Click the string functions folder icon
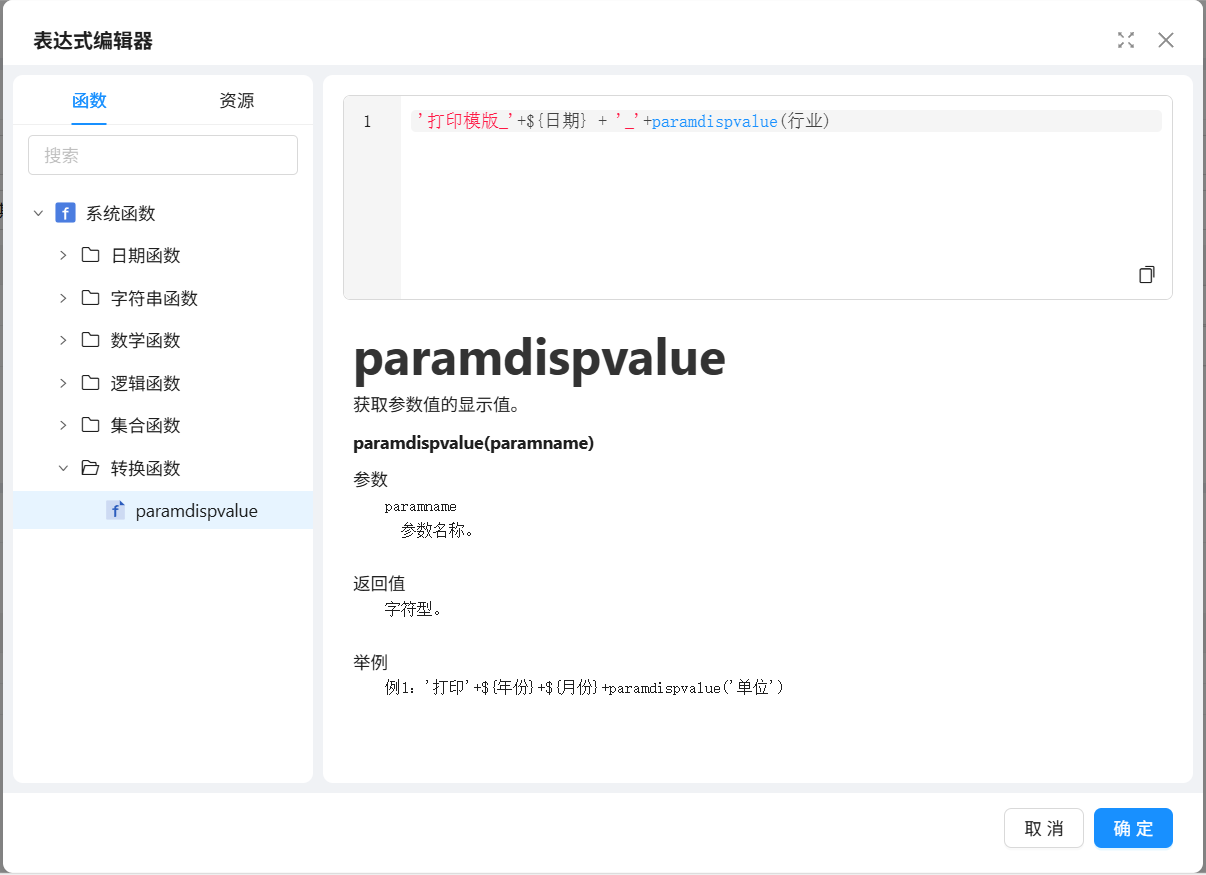This screenshot has width=1206, height=875. (91, 298)
